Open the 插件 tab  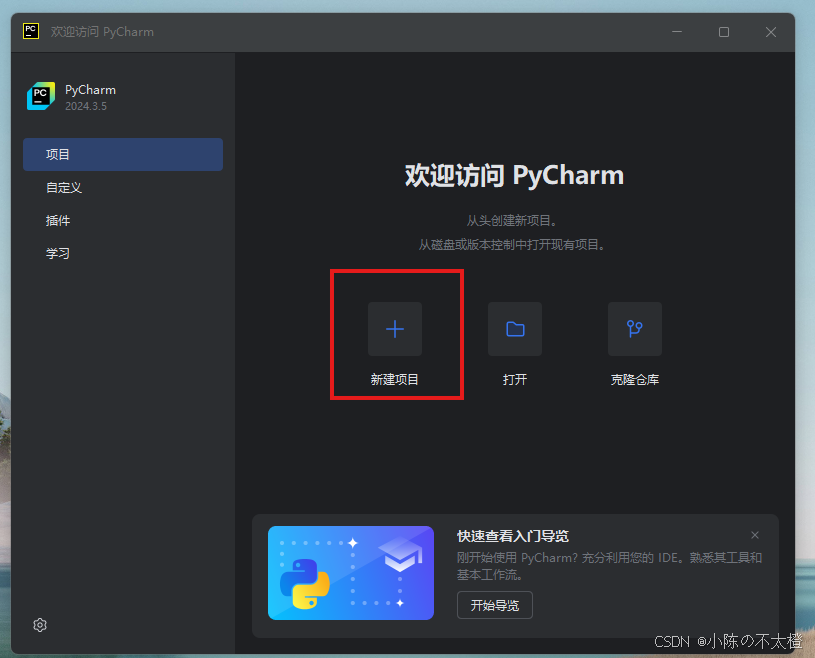coord(123,220)
